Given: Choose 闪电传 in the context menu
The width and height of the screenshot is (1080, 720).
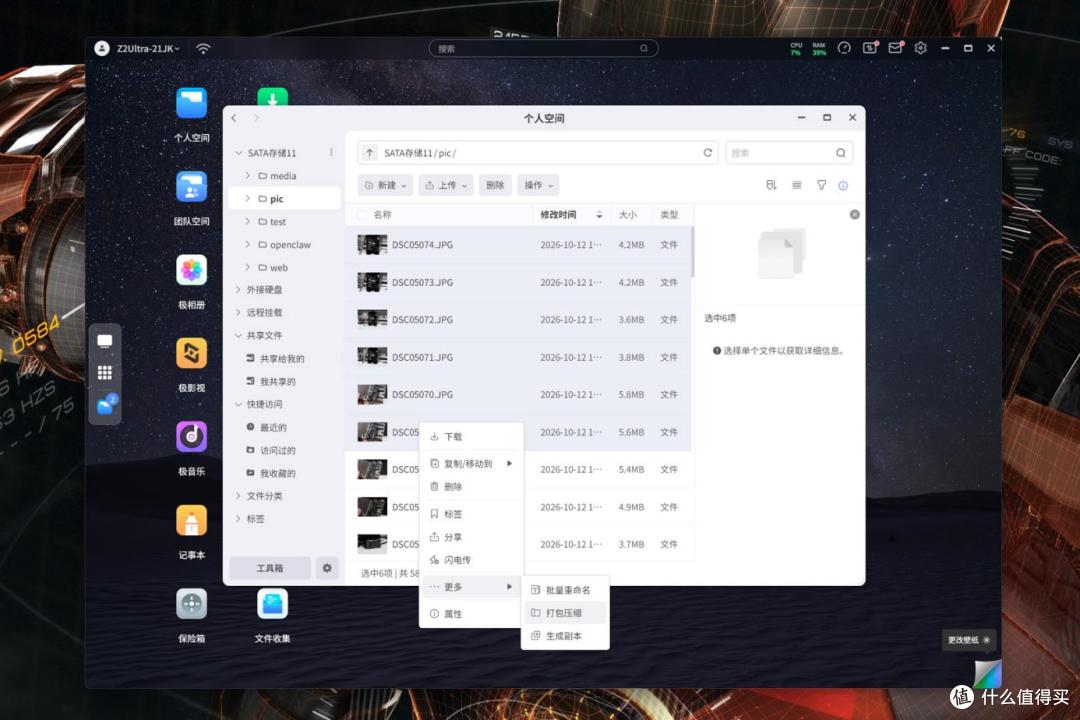Looking at the screenshot, I should (471, 560).
